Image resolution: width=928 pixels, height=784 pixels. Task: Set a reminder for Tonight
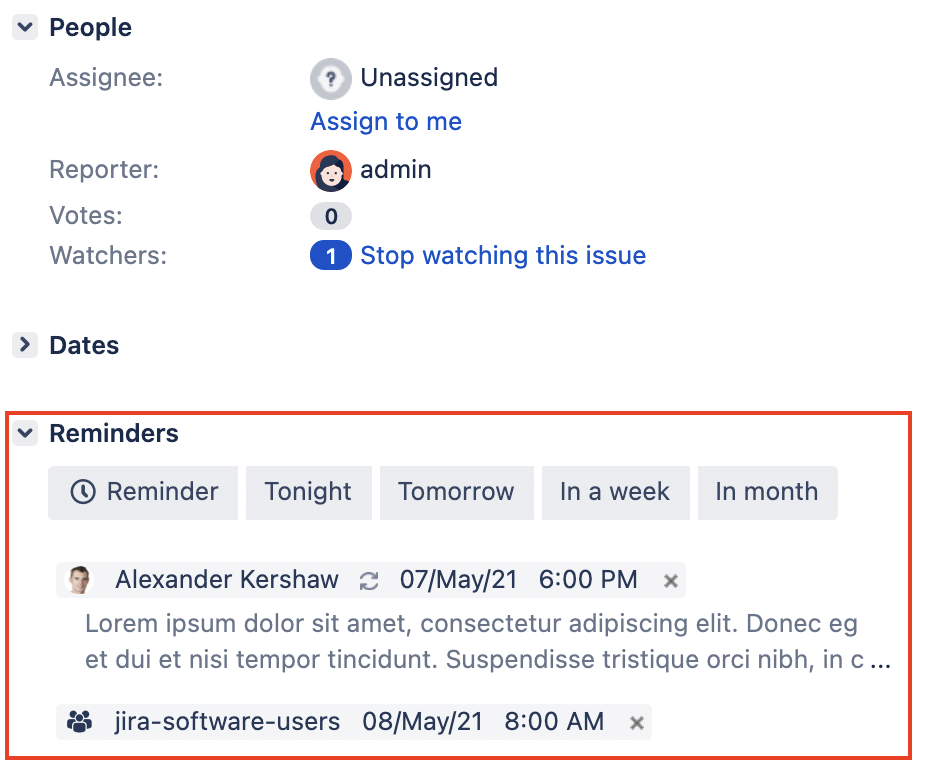308,492
